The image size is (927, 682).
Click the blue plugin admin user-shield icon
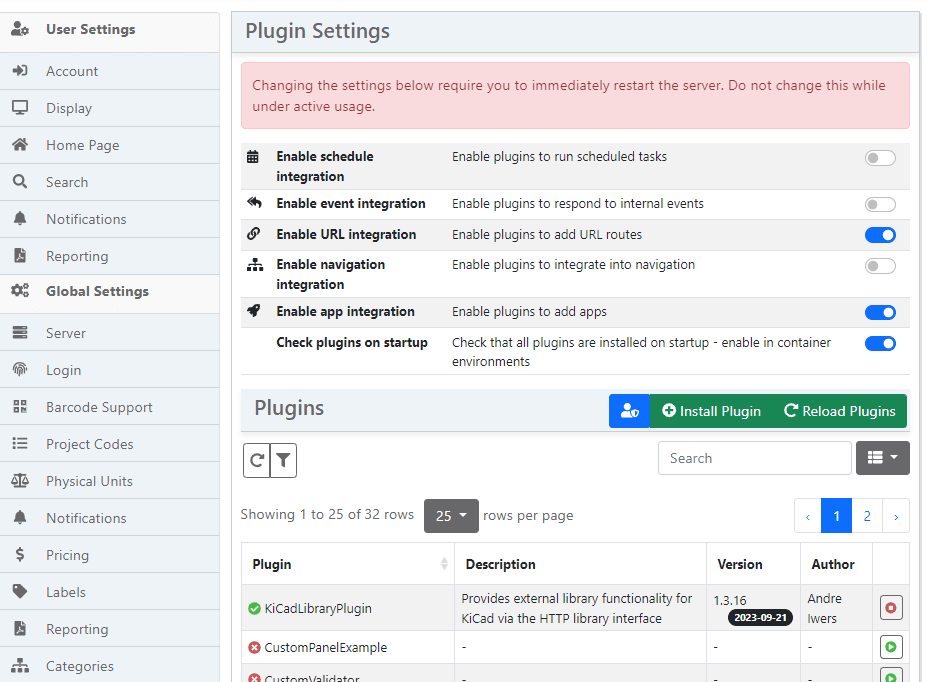click(x=629, y=411)
